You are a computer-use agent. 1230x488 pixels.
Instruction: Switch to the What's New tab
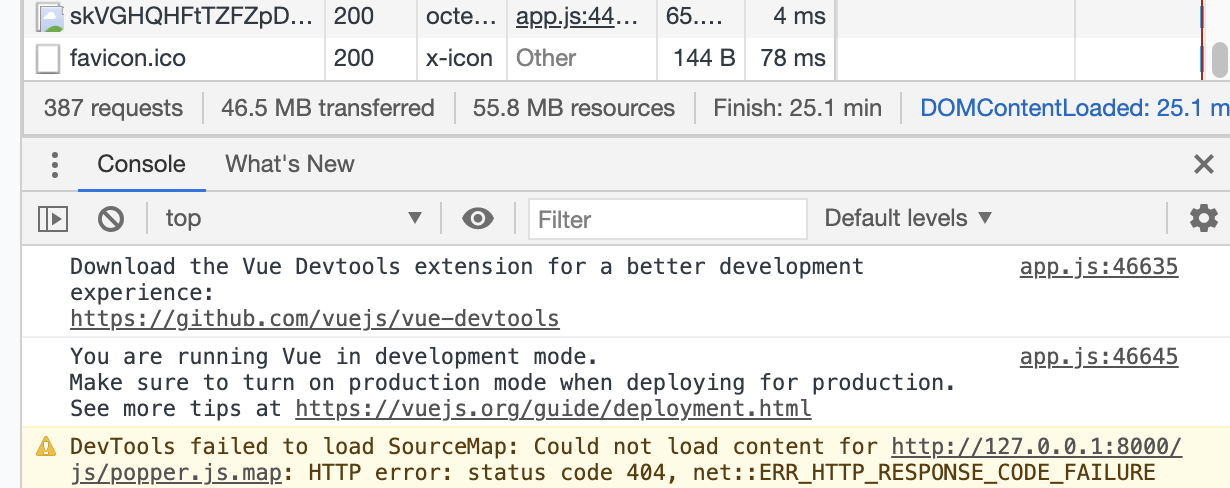coord(290,164)
